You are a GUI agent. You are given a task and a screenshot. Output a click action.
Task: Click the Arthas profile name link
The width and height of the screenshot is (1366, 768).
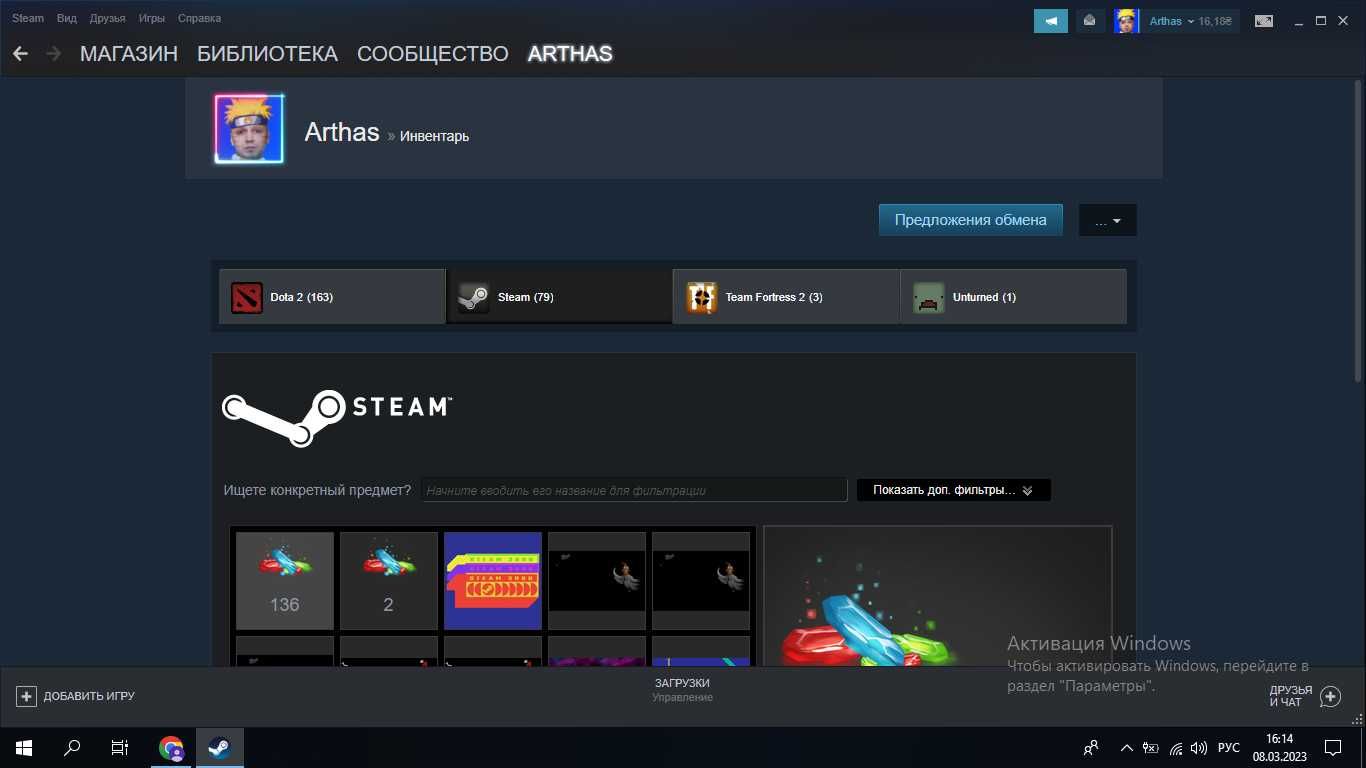click(342, 132)
